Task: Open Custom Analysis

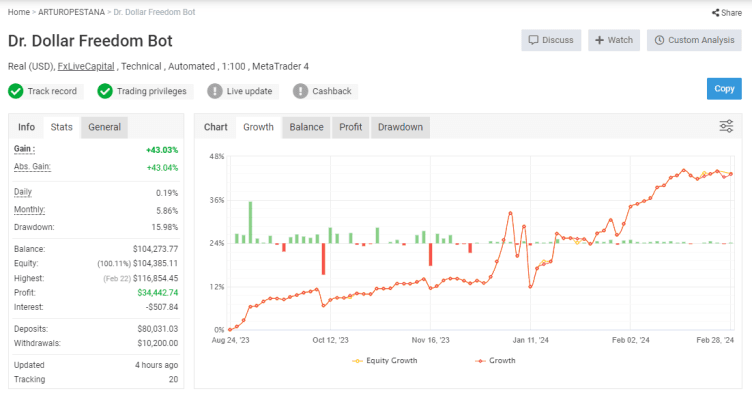Action: [694, 40]
